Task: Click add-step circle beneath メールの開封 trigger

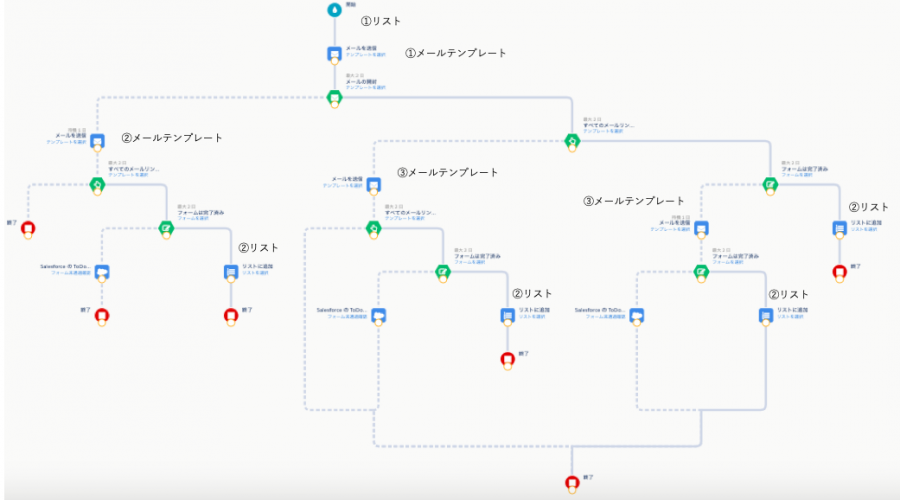Action: 335,104
